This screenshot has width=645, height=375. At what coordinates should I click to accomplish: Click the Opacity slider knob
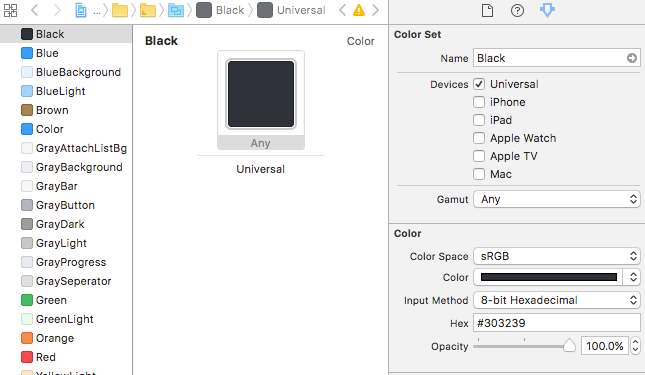[569, 346]
